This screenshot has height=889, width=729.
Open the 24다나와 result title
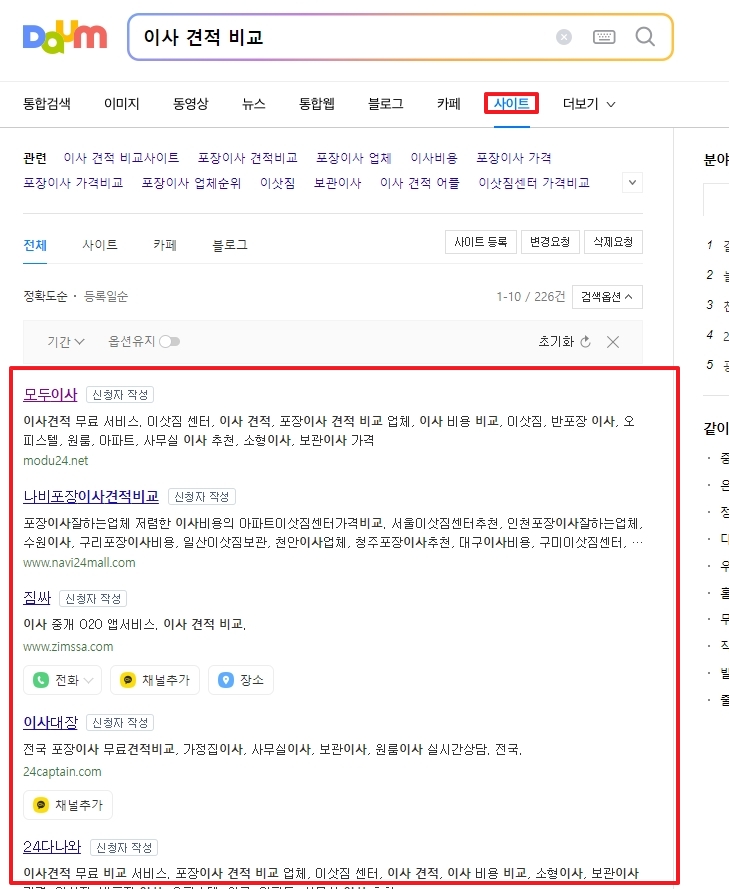point(52,847)
